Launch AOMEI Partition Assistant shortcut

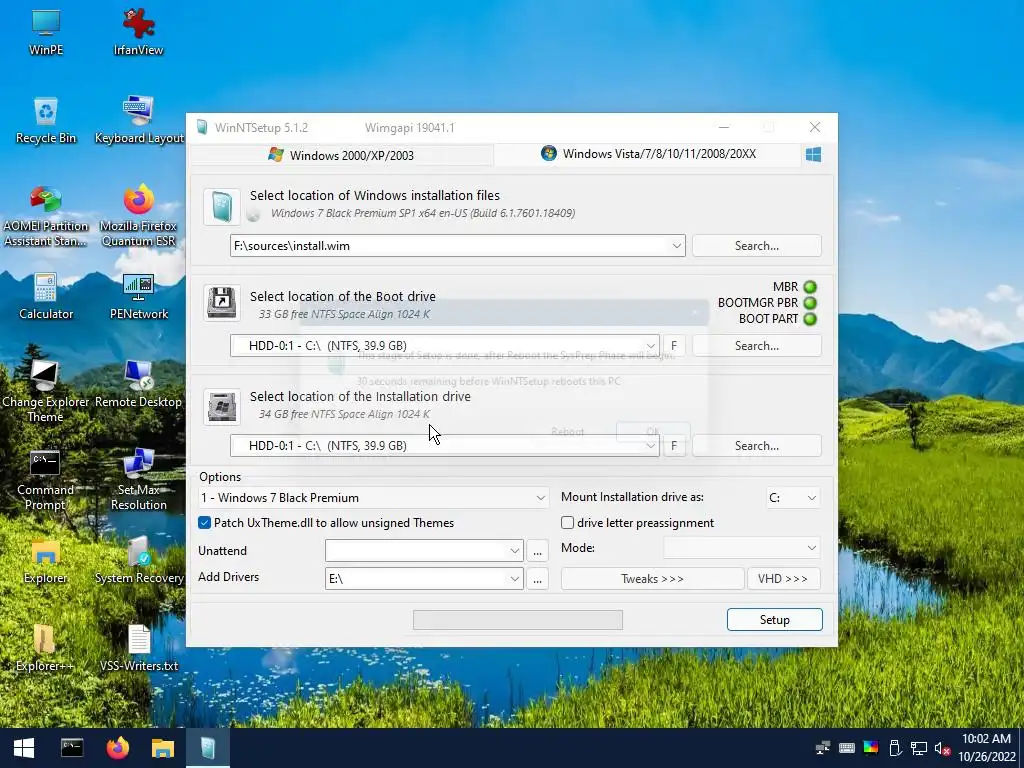46,216
